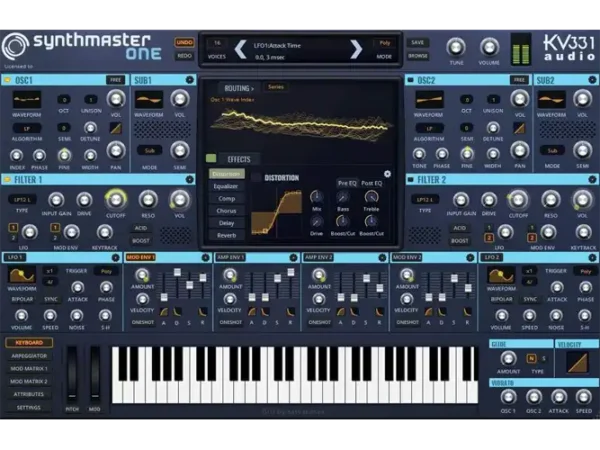Click the pitch bend wheel

coord(72,373)
